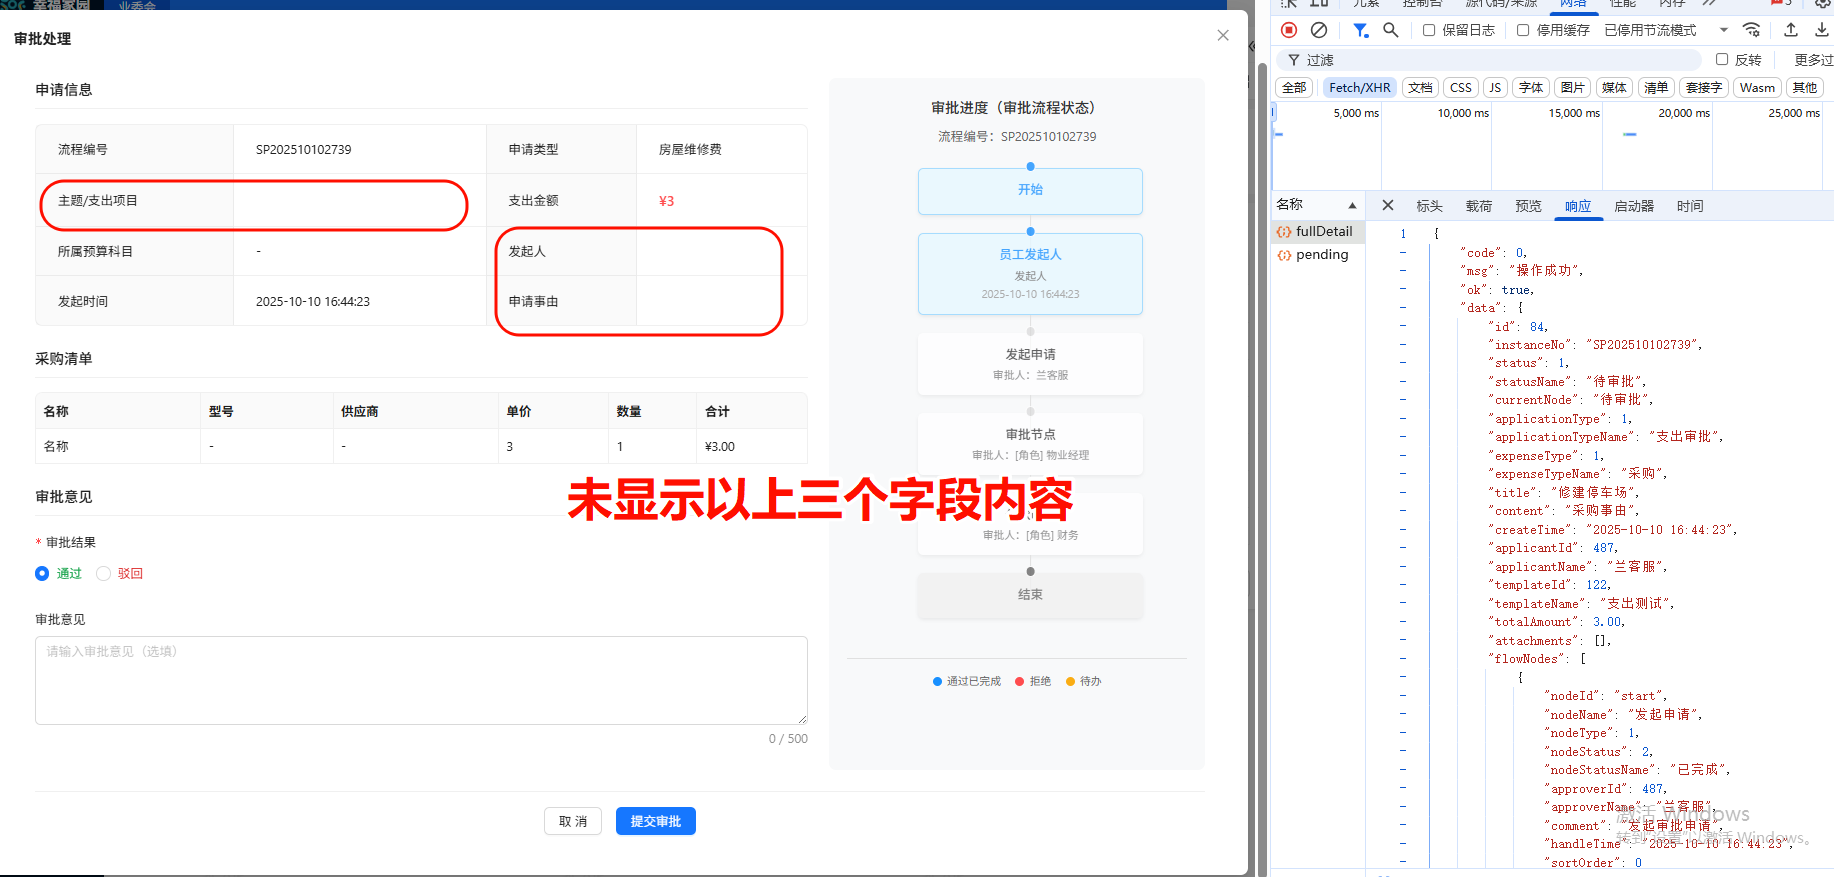Filter requests by Fetch/XHR
The height and width of the screenshot is (877, 1834).
pos(1360,87)
